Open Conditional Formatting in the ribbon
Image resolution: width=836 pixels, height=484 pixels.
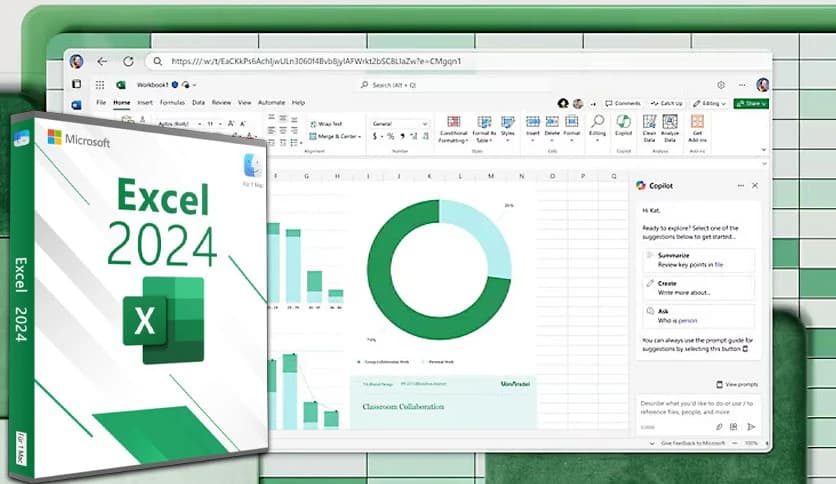pyautogui.click(x=453, y=126)
